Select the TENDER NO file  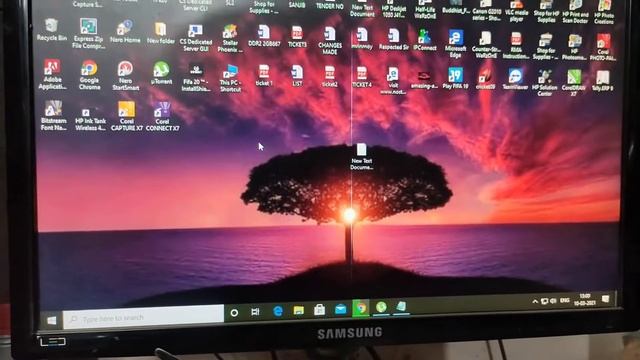point(330,5)
